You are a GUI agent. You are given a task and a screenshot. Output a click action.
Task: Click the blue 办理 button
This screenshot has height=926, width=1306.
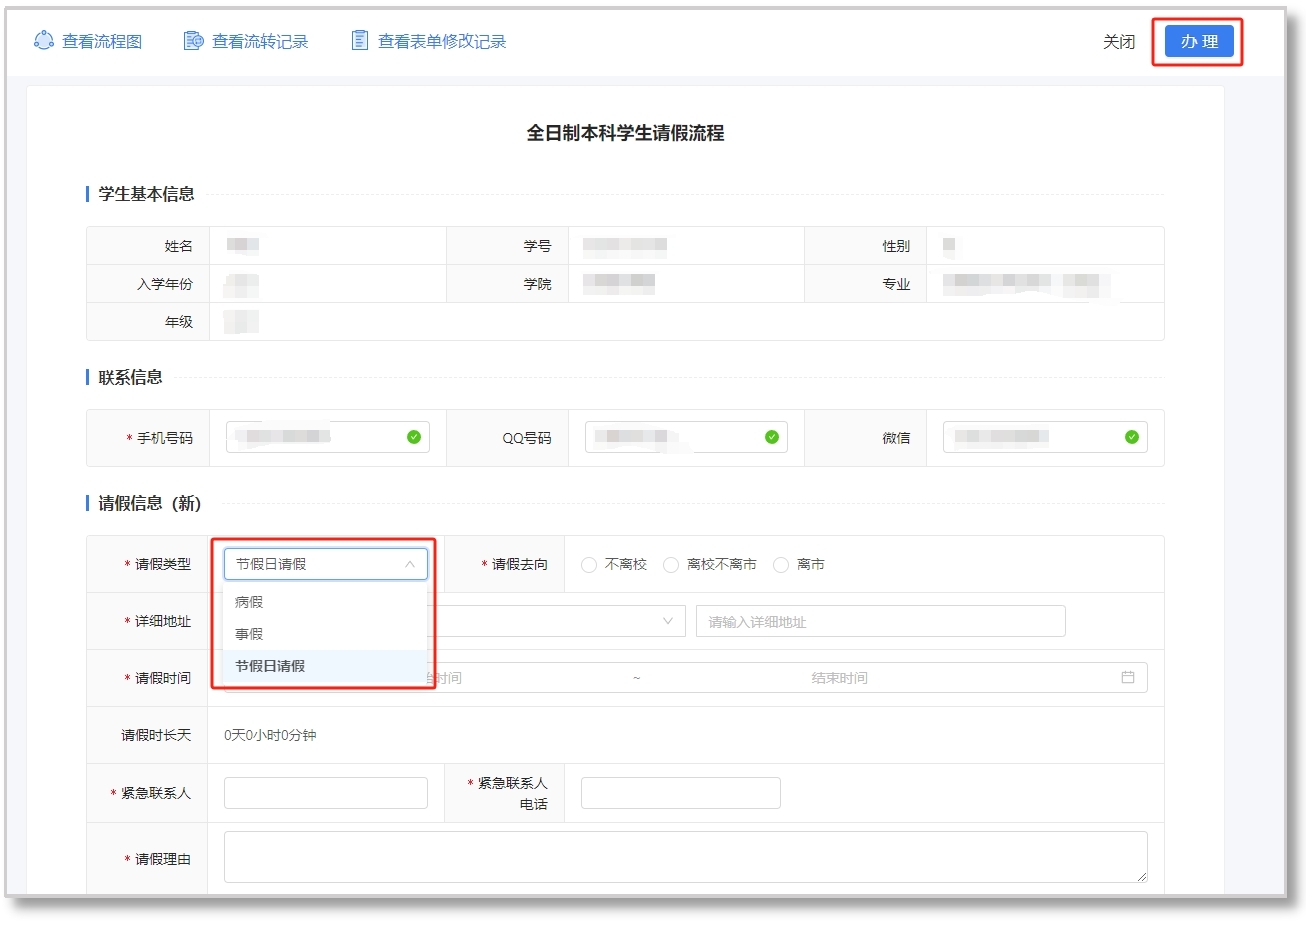1199,42
